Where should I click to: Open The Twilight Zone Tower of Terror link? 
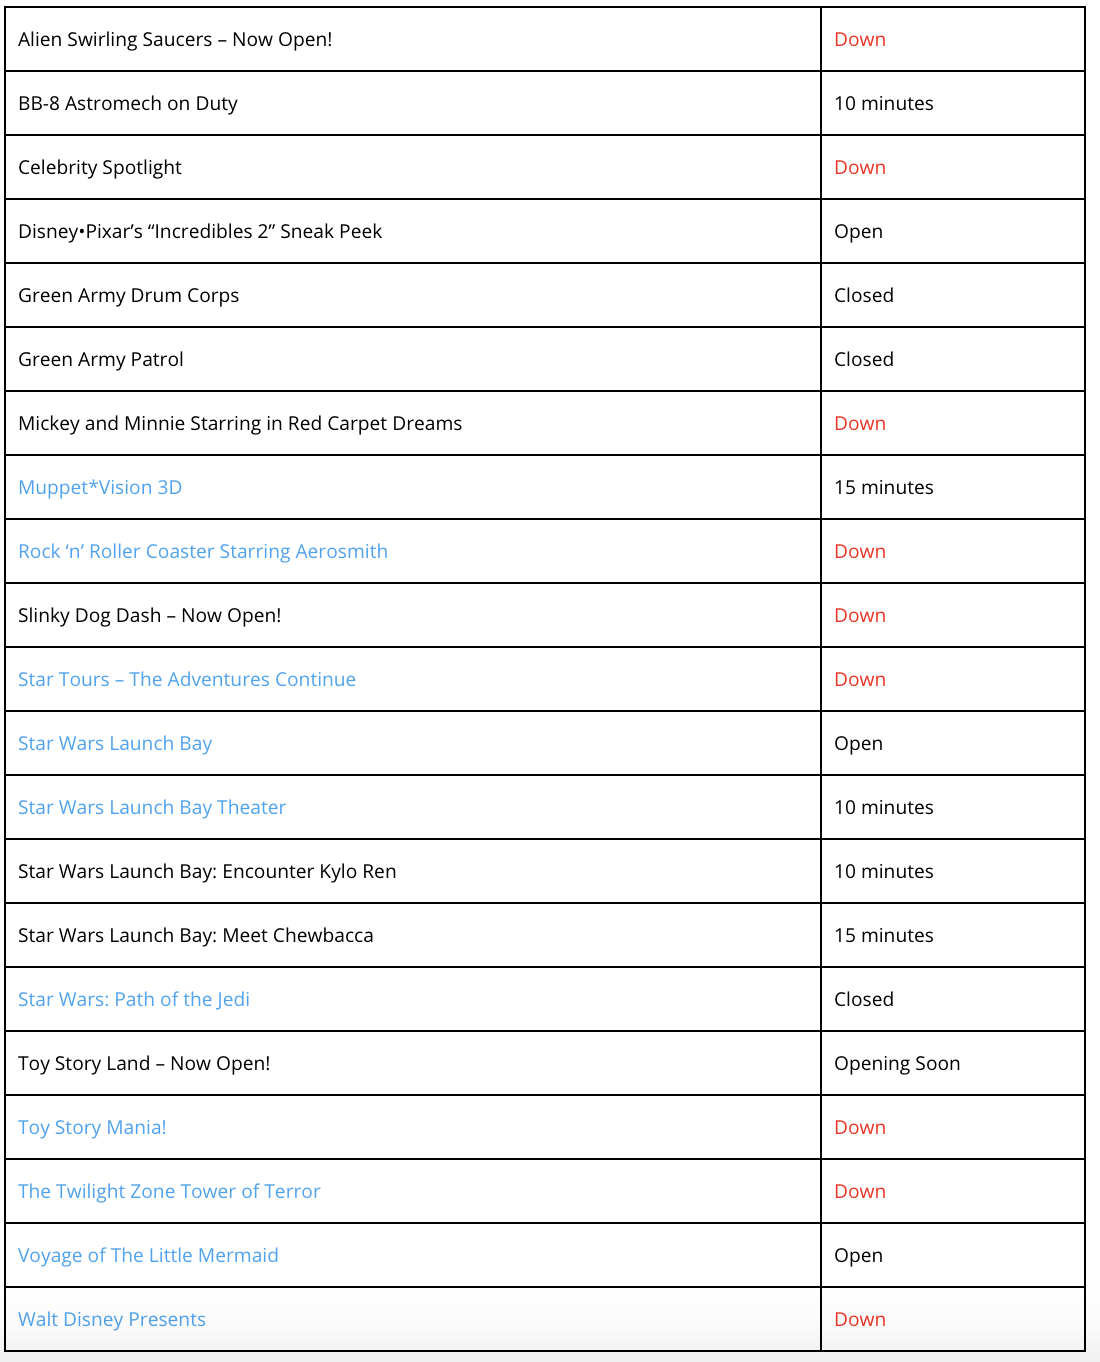(x=168, y=1191)
